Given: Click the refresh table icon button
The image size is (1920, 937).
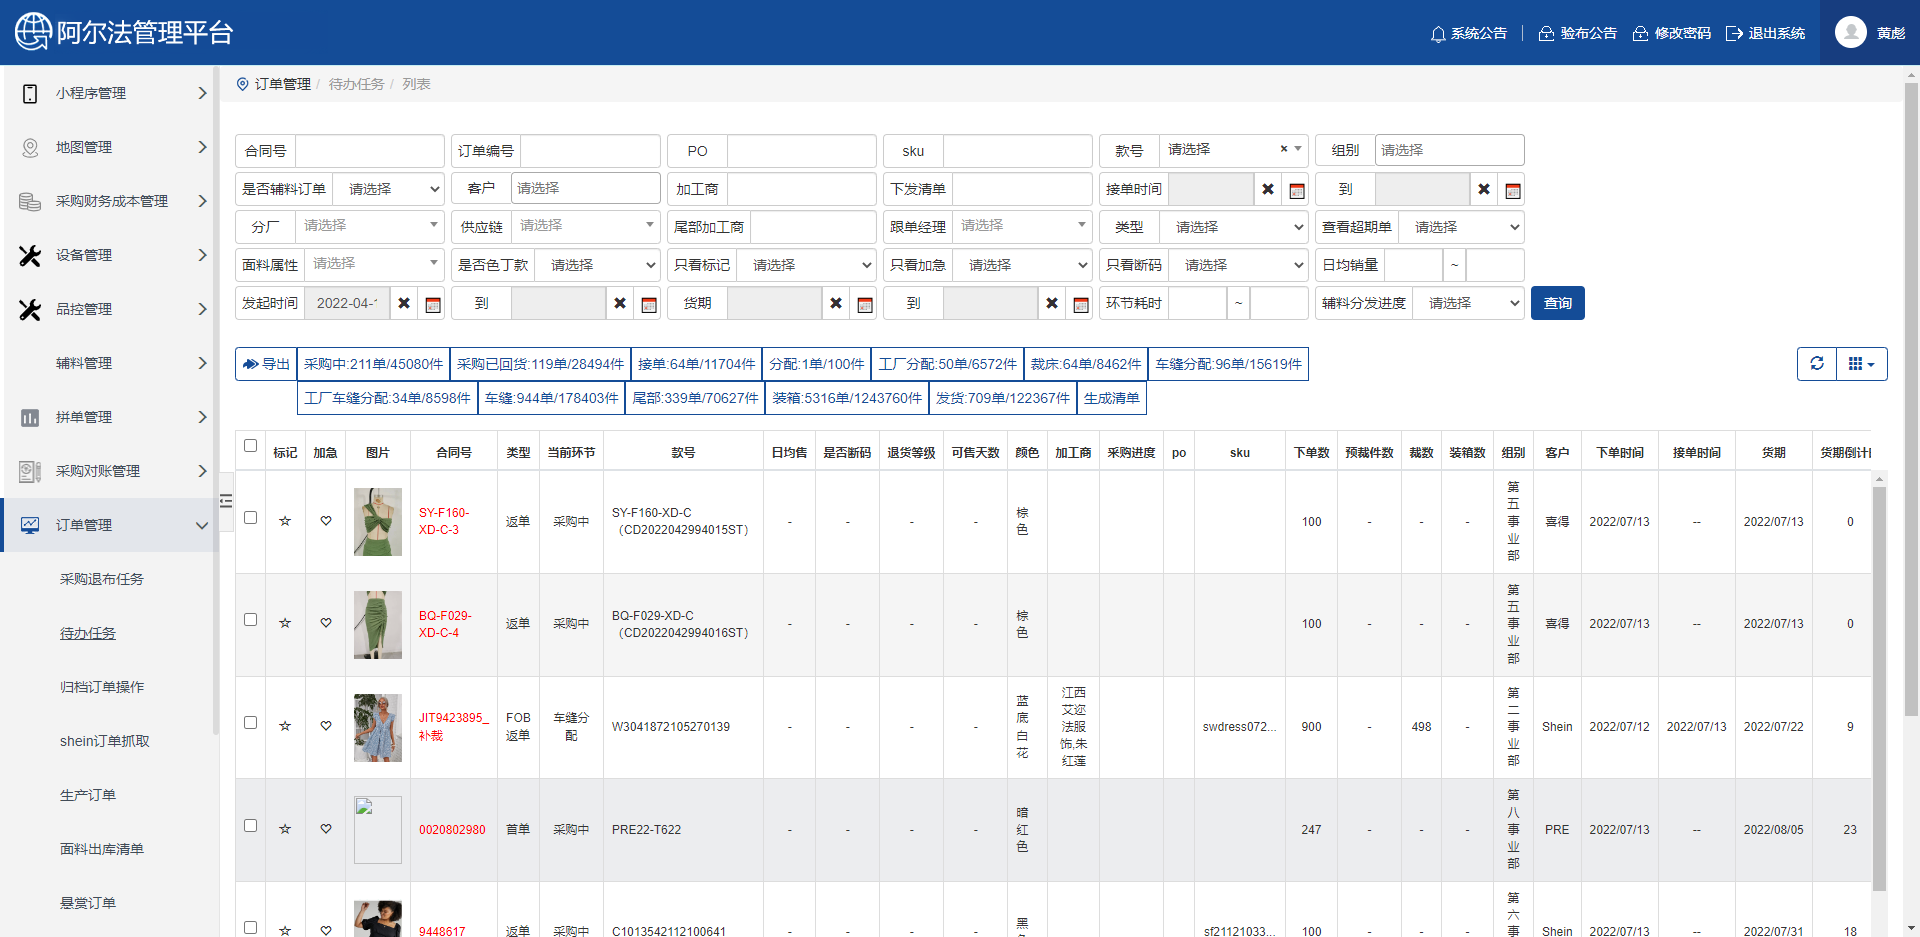Looking at the screenshot, I should (1817, 364).
